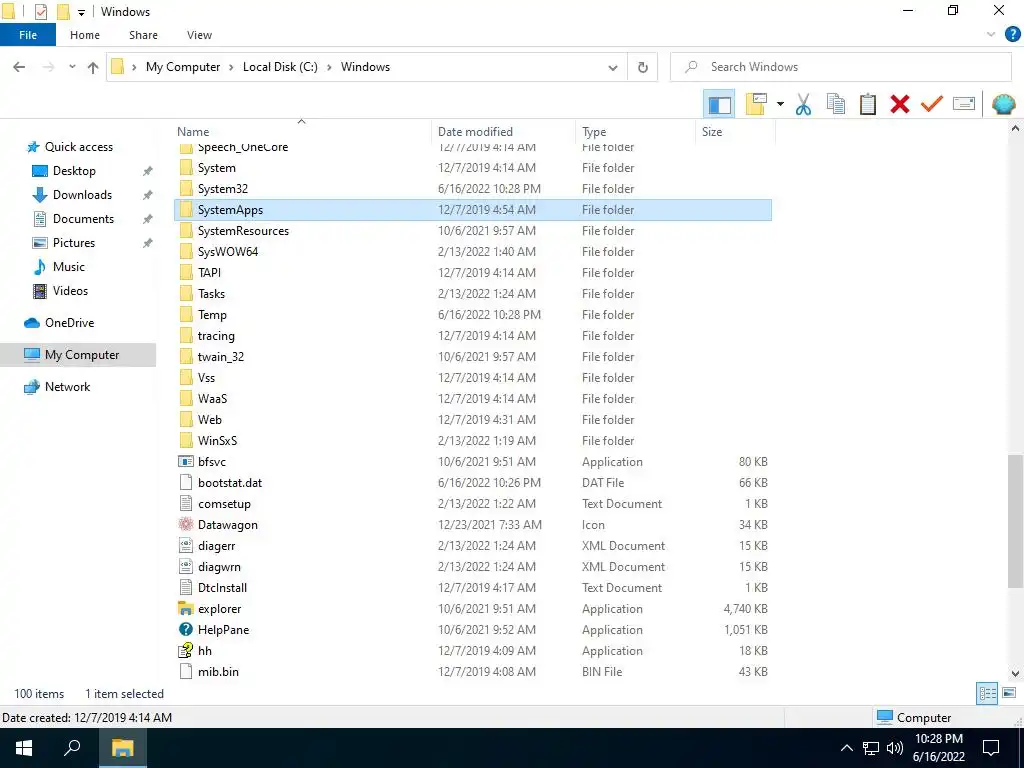Expand the ribbon with the chevron
Image resolution: width=1024 pixels, height=768 pixels.
coord(991,35)
